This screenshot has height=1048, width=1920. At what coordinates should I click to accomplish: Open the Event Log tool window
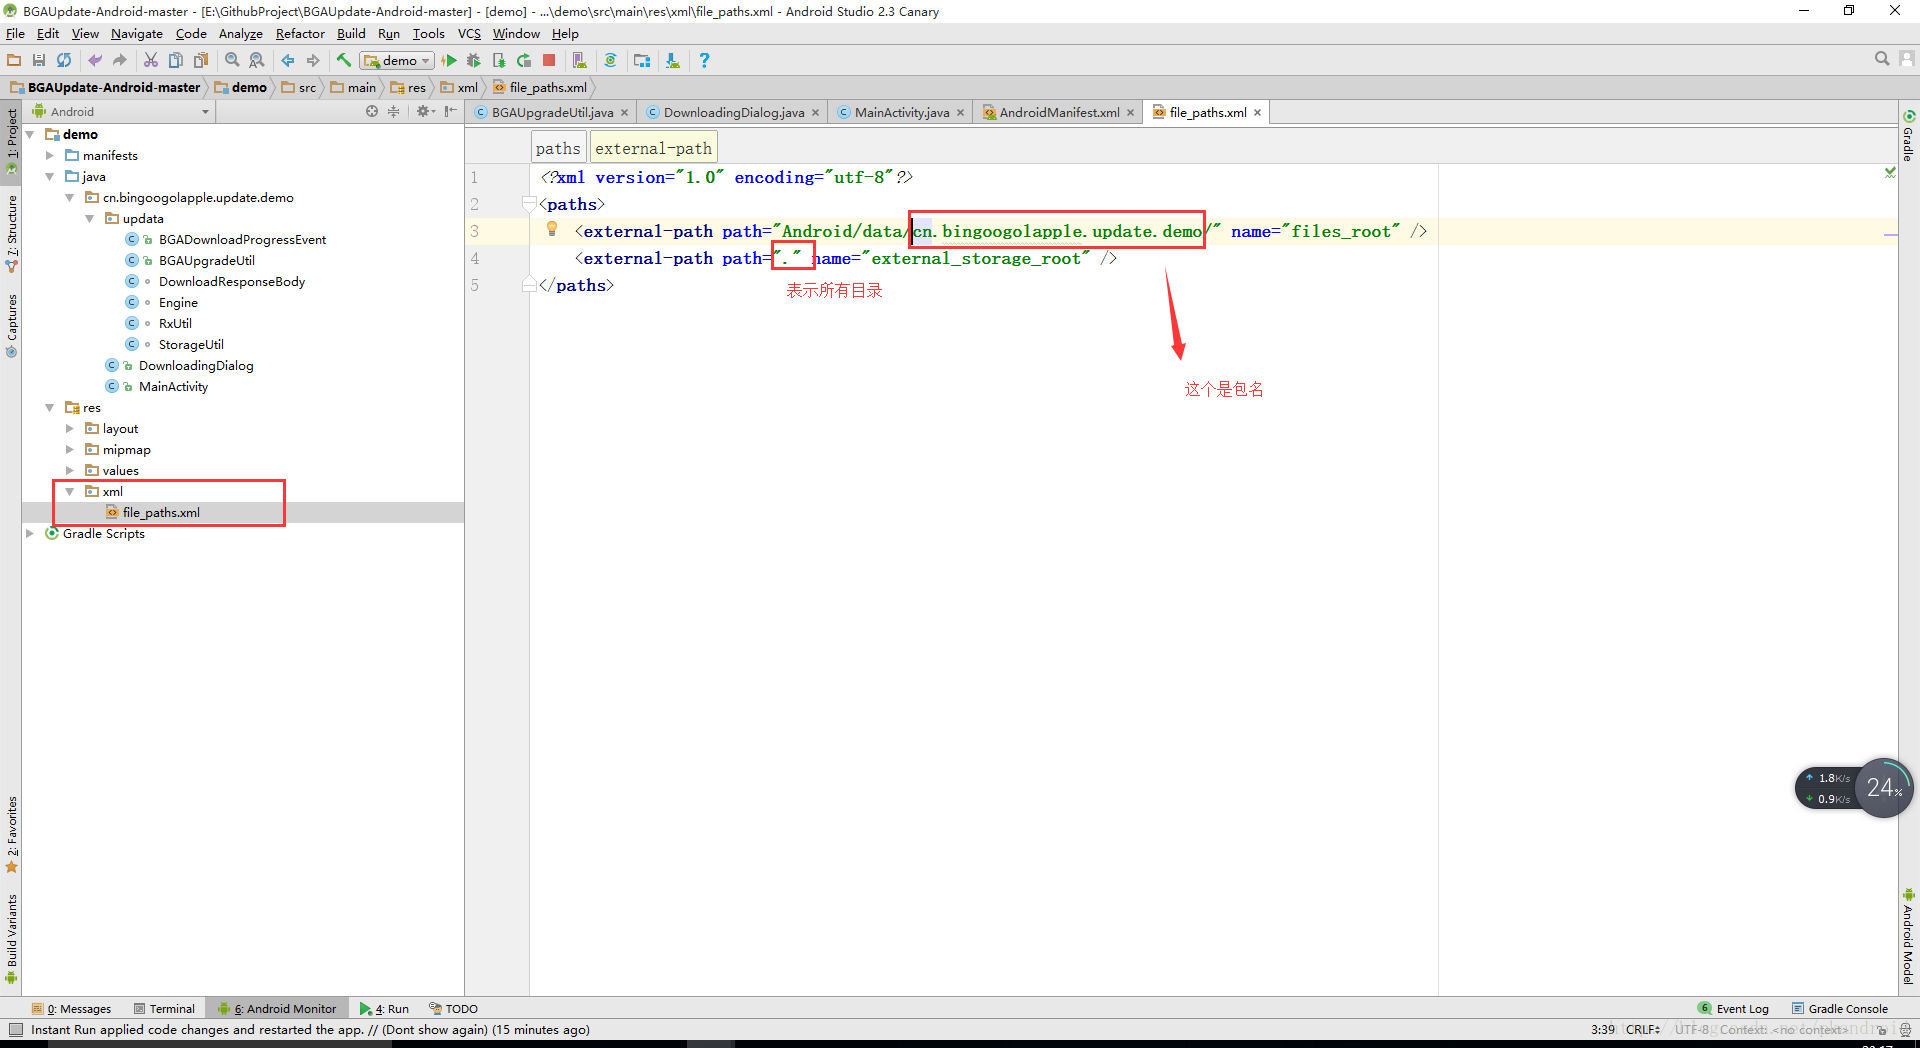1733,1008
